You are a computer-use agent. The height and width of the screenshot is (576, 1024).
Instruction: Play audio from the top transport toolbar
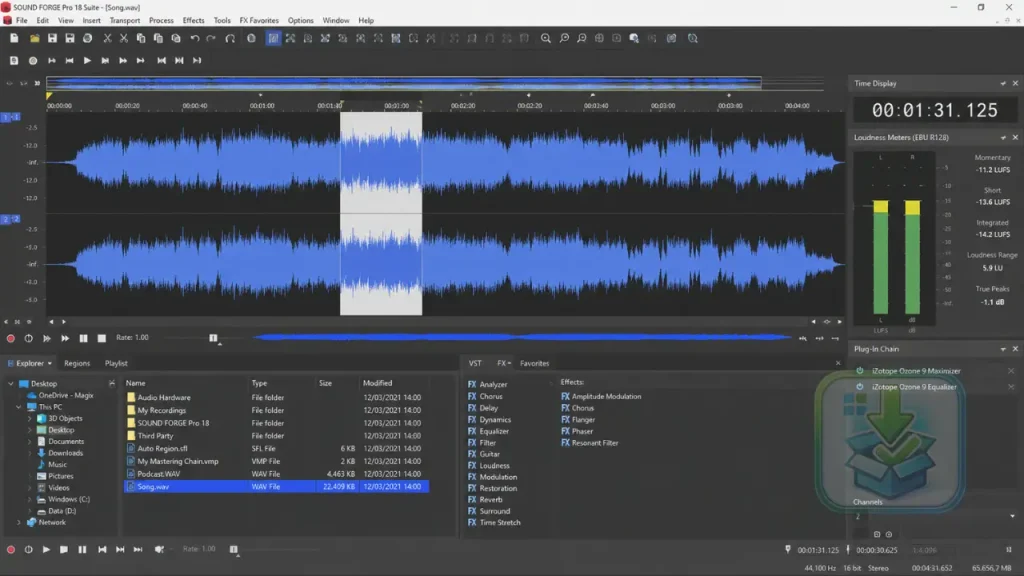click(87, 61)
